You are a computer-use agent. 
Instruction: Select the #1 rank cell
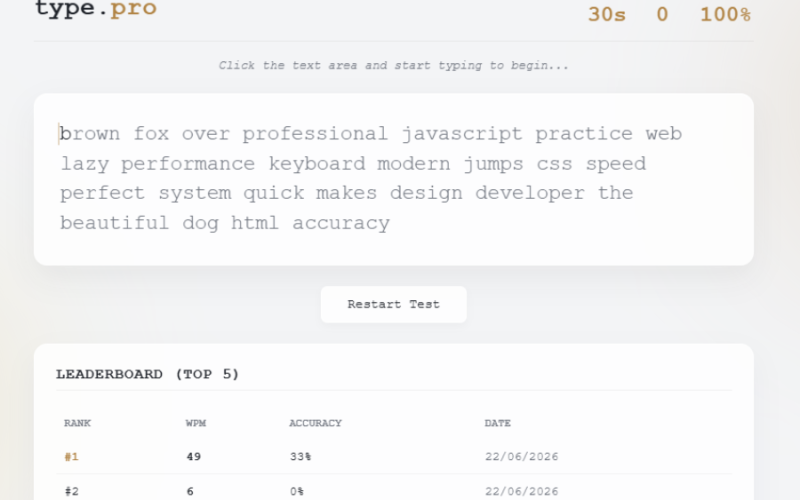click(71, 457)
